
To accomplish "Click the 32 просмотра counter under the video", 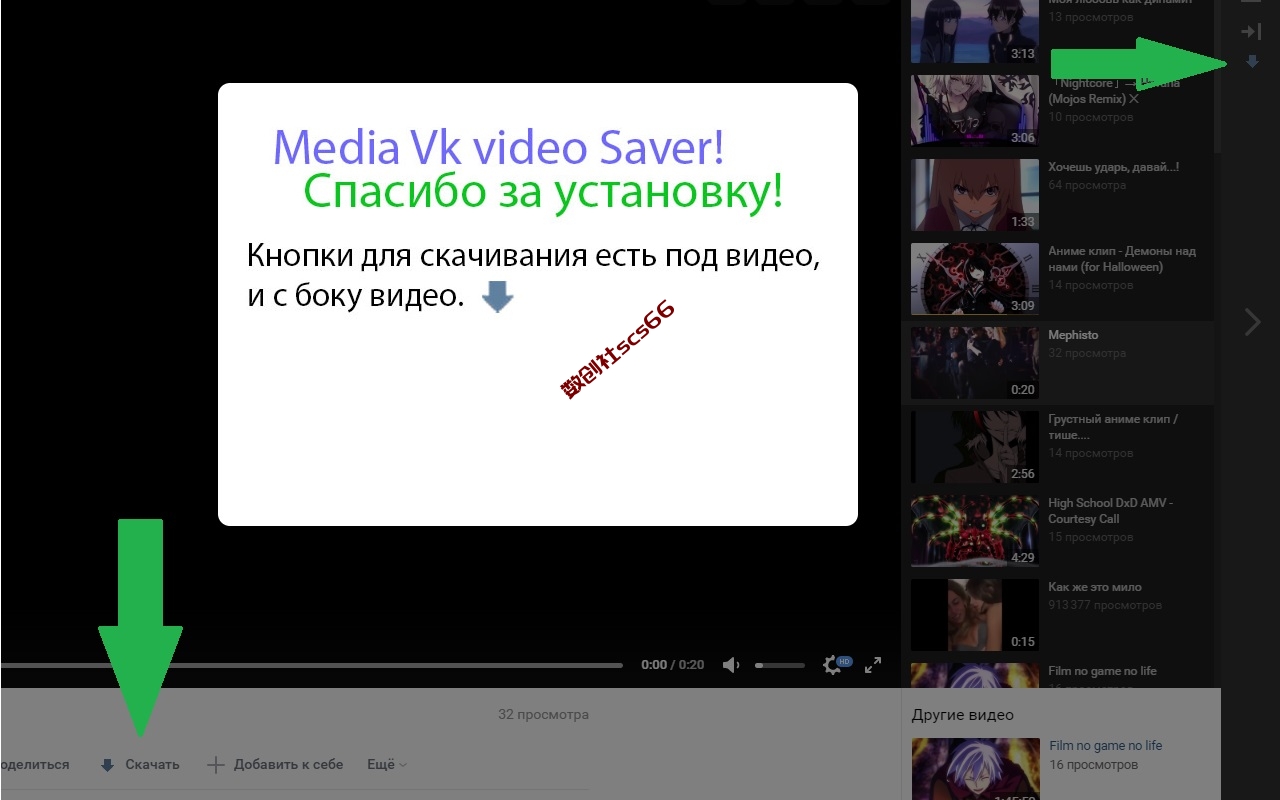I will 543,715.
